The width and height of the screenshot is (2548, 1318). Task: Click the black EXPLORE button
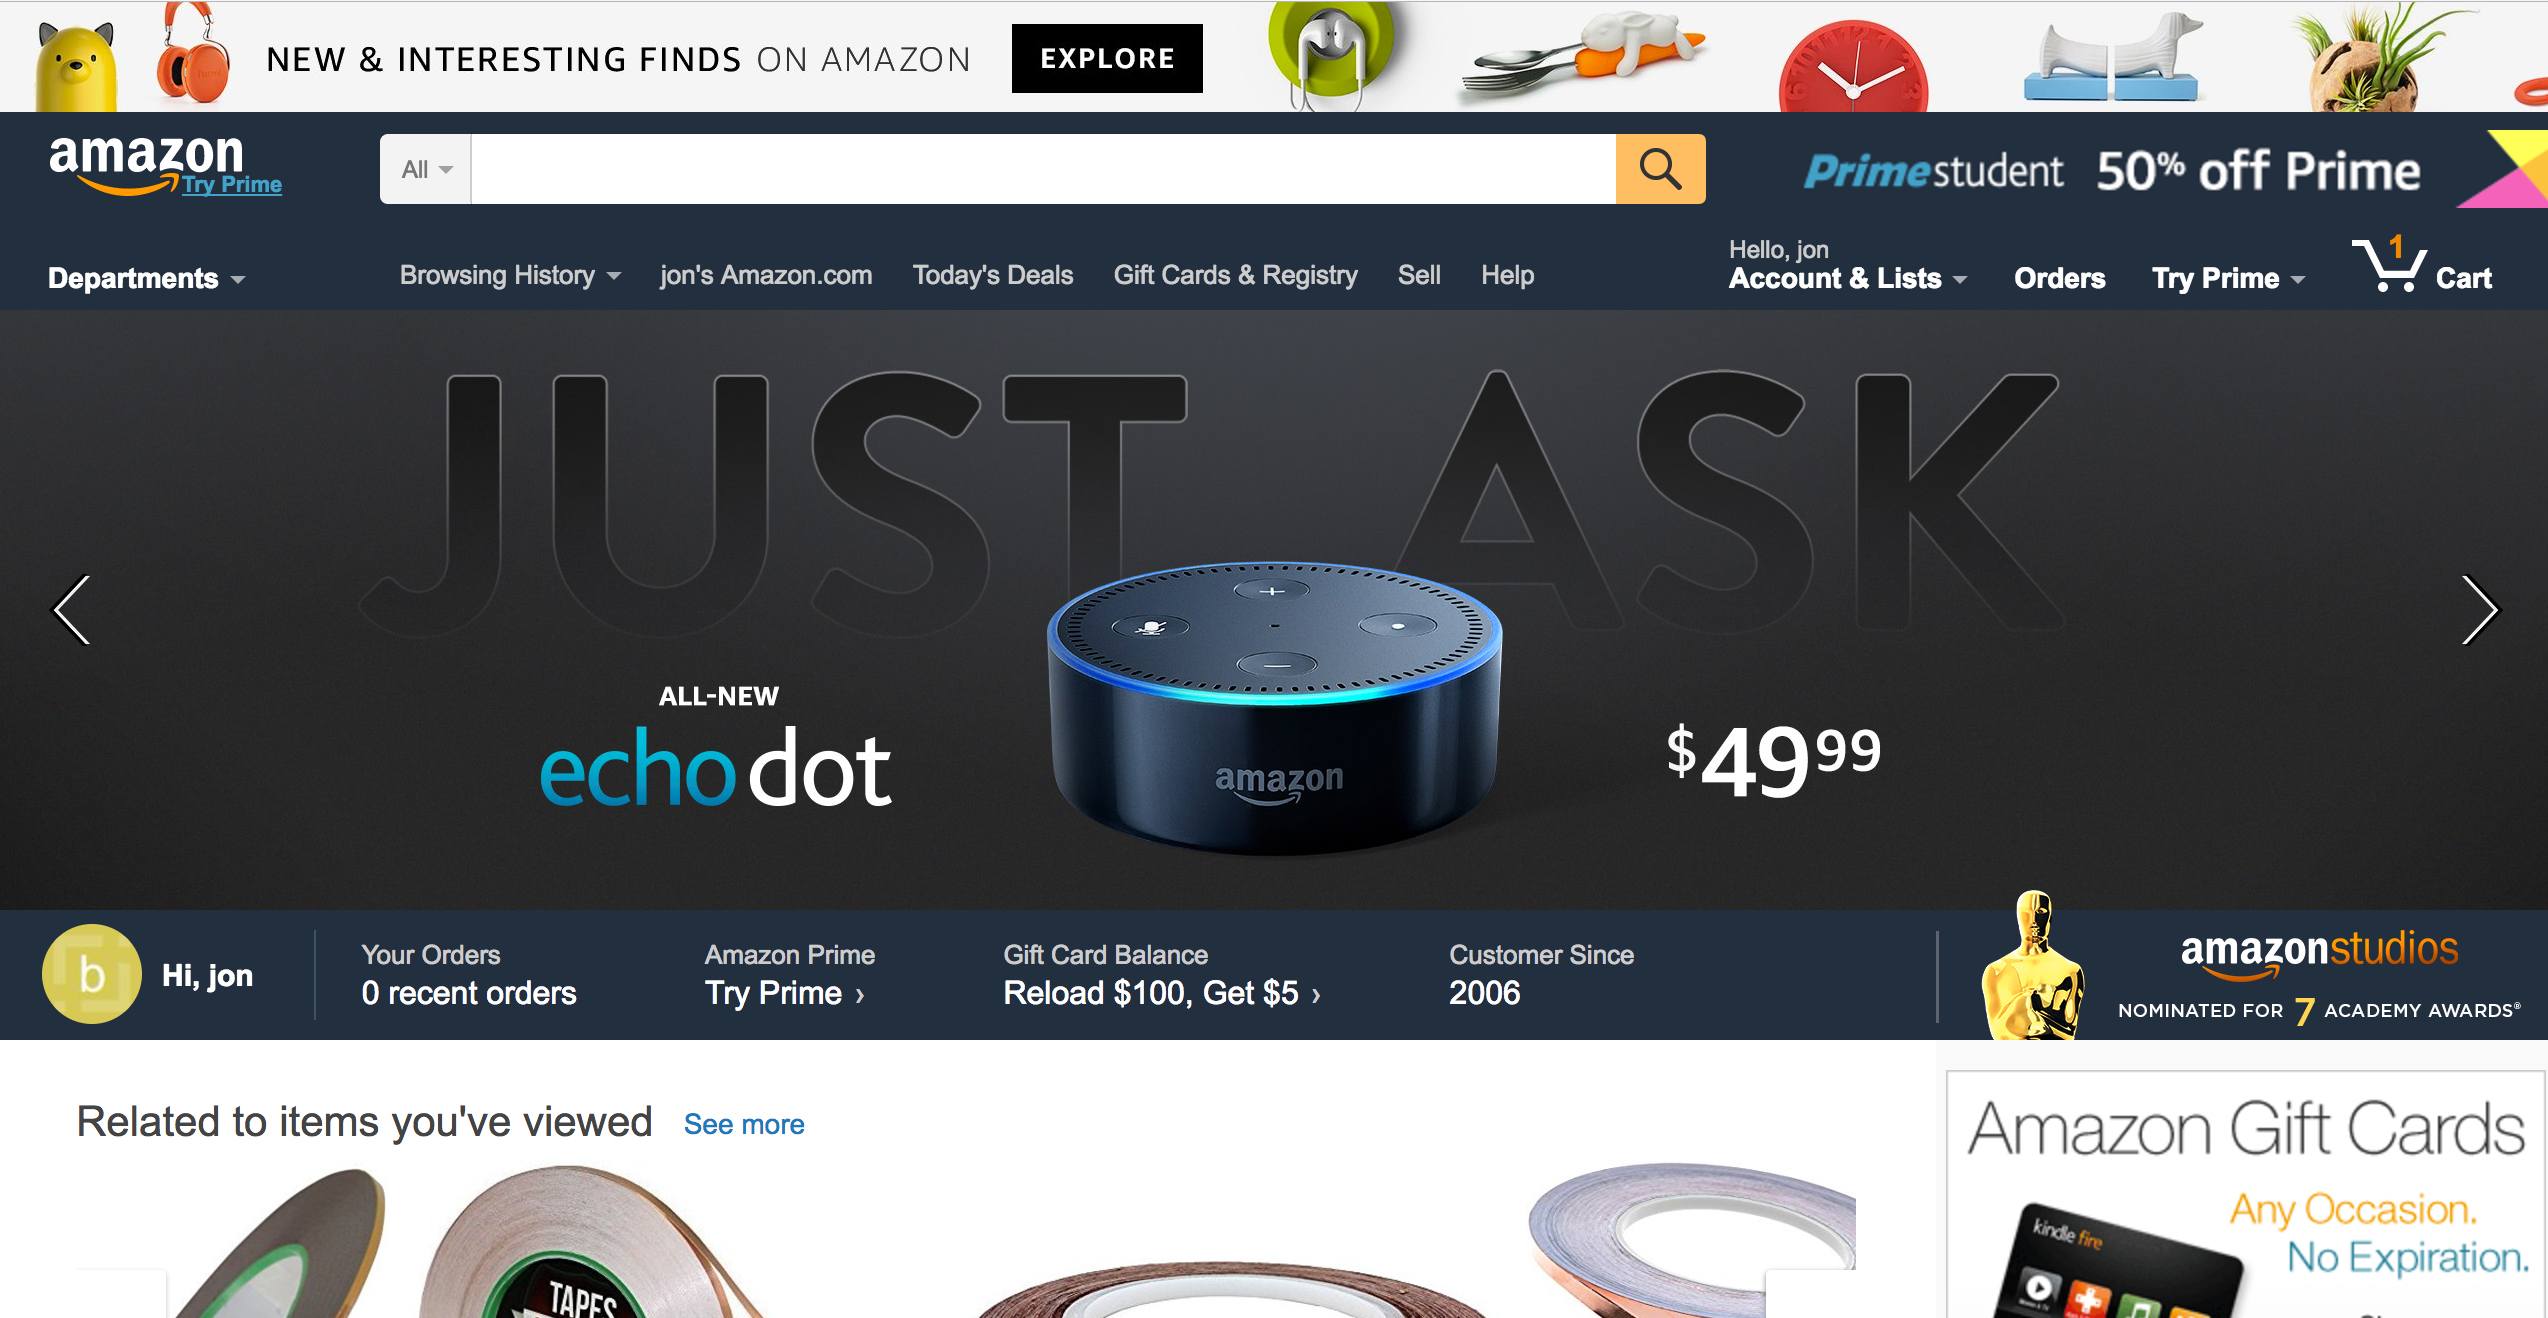click(x=1107, y=58)
